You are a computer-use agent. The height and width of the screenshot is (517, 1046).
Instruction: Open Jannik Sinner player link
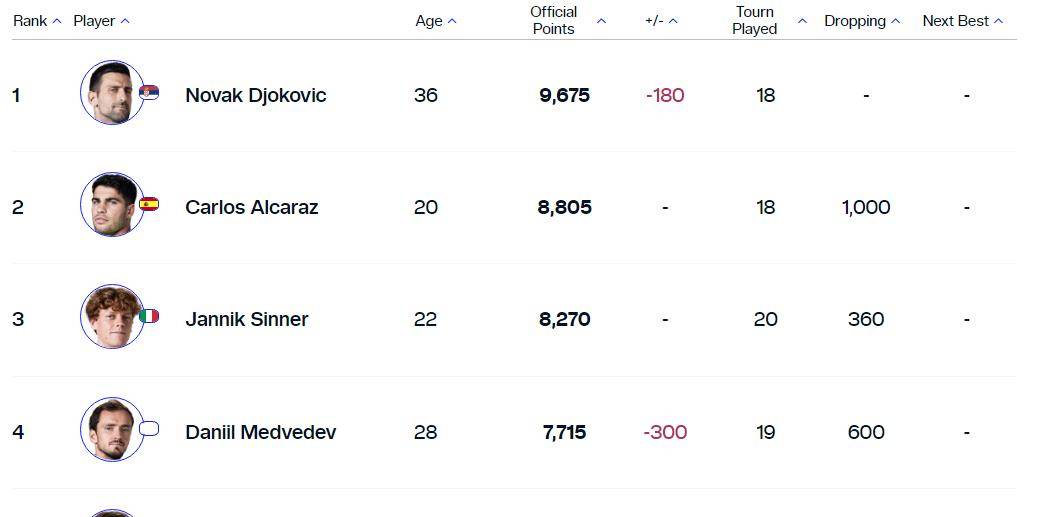tap(247, 319)
